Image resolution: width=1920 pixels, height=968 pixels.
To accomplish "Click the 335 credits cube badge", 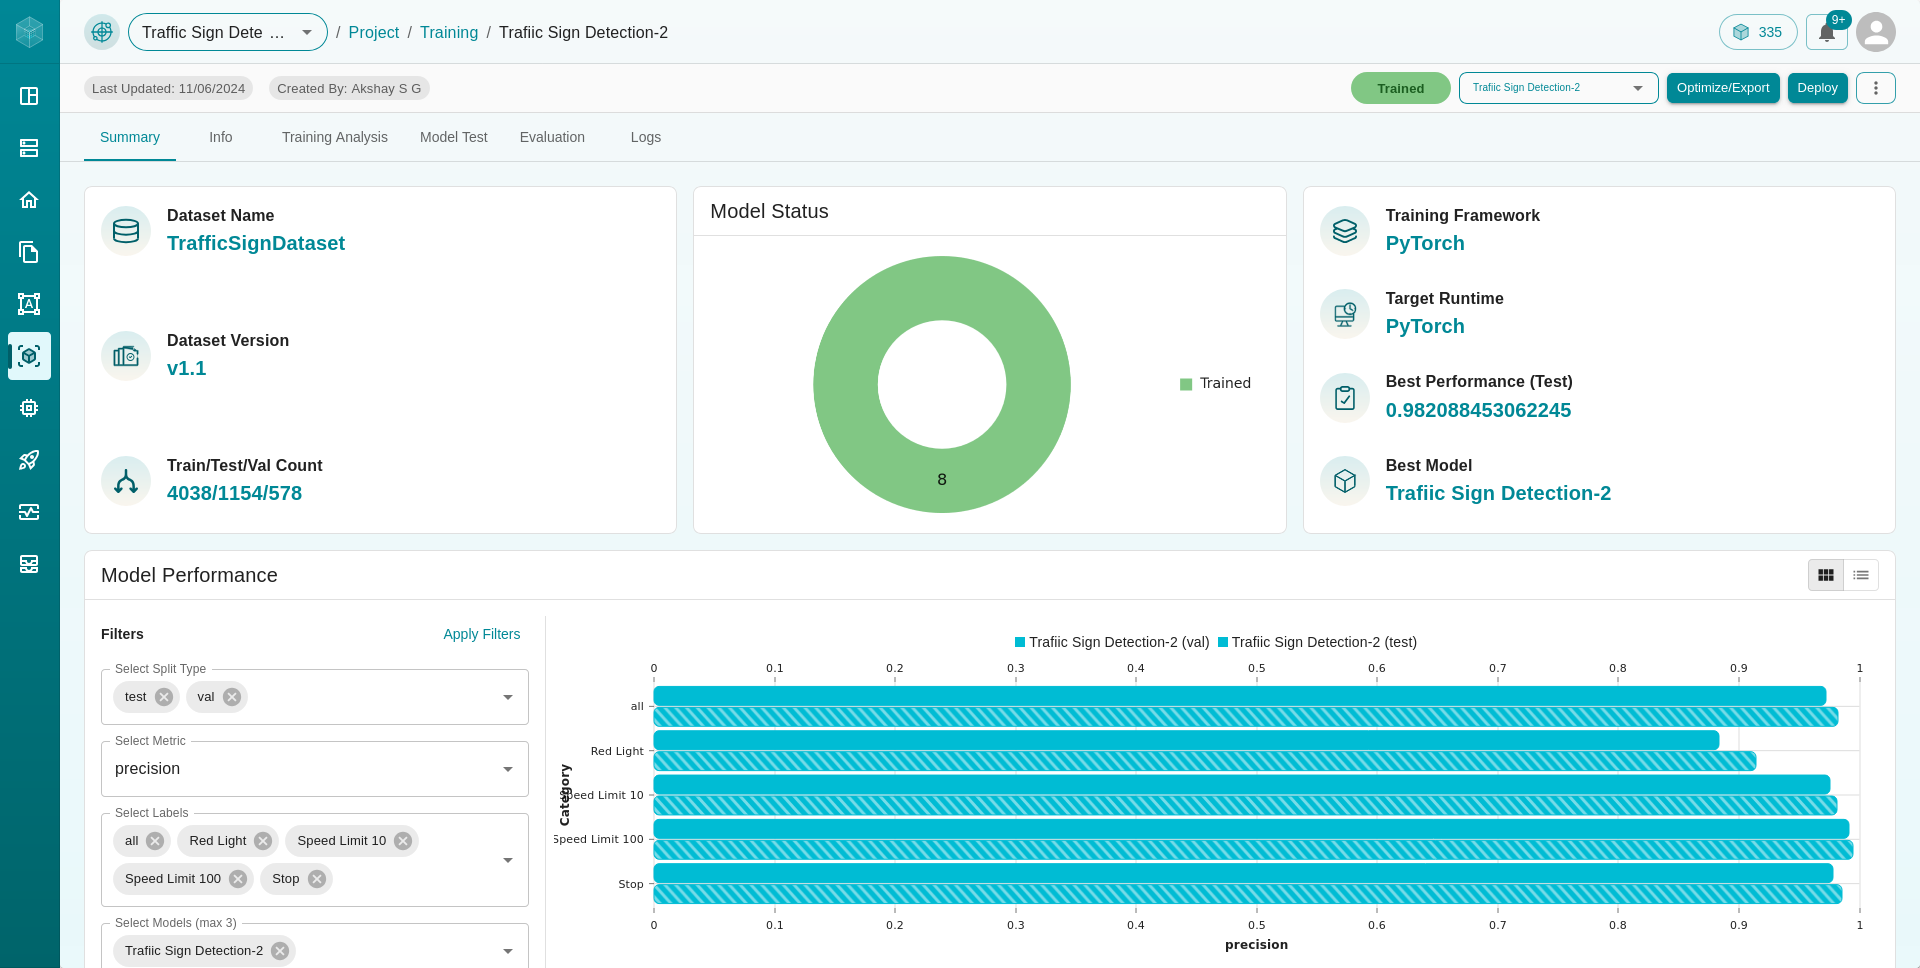I will pyautogui.click(x=1758, y=32).
